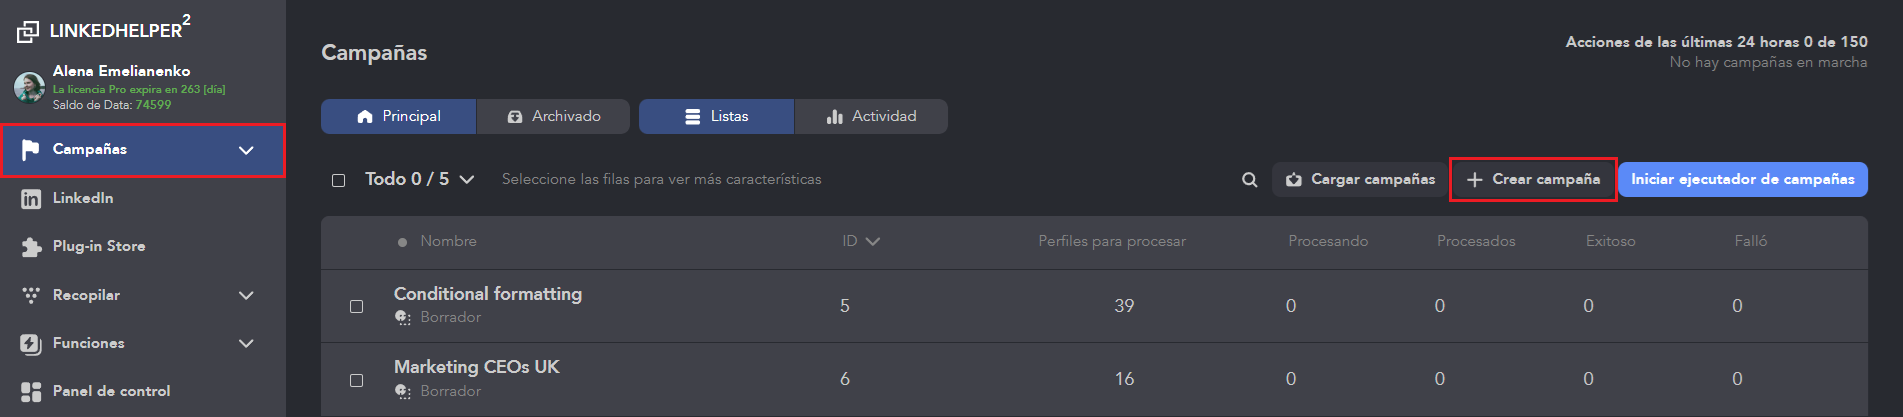Viewport: 1903px width, 417px height.
Task: Open Panel de control dashboard icon
Action: 31,391
